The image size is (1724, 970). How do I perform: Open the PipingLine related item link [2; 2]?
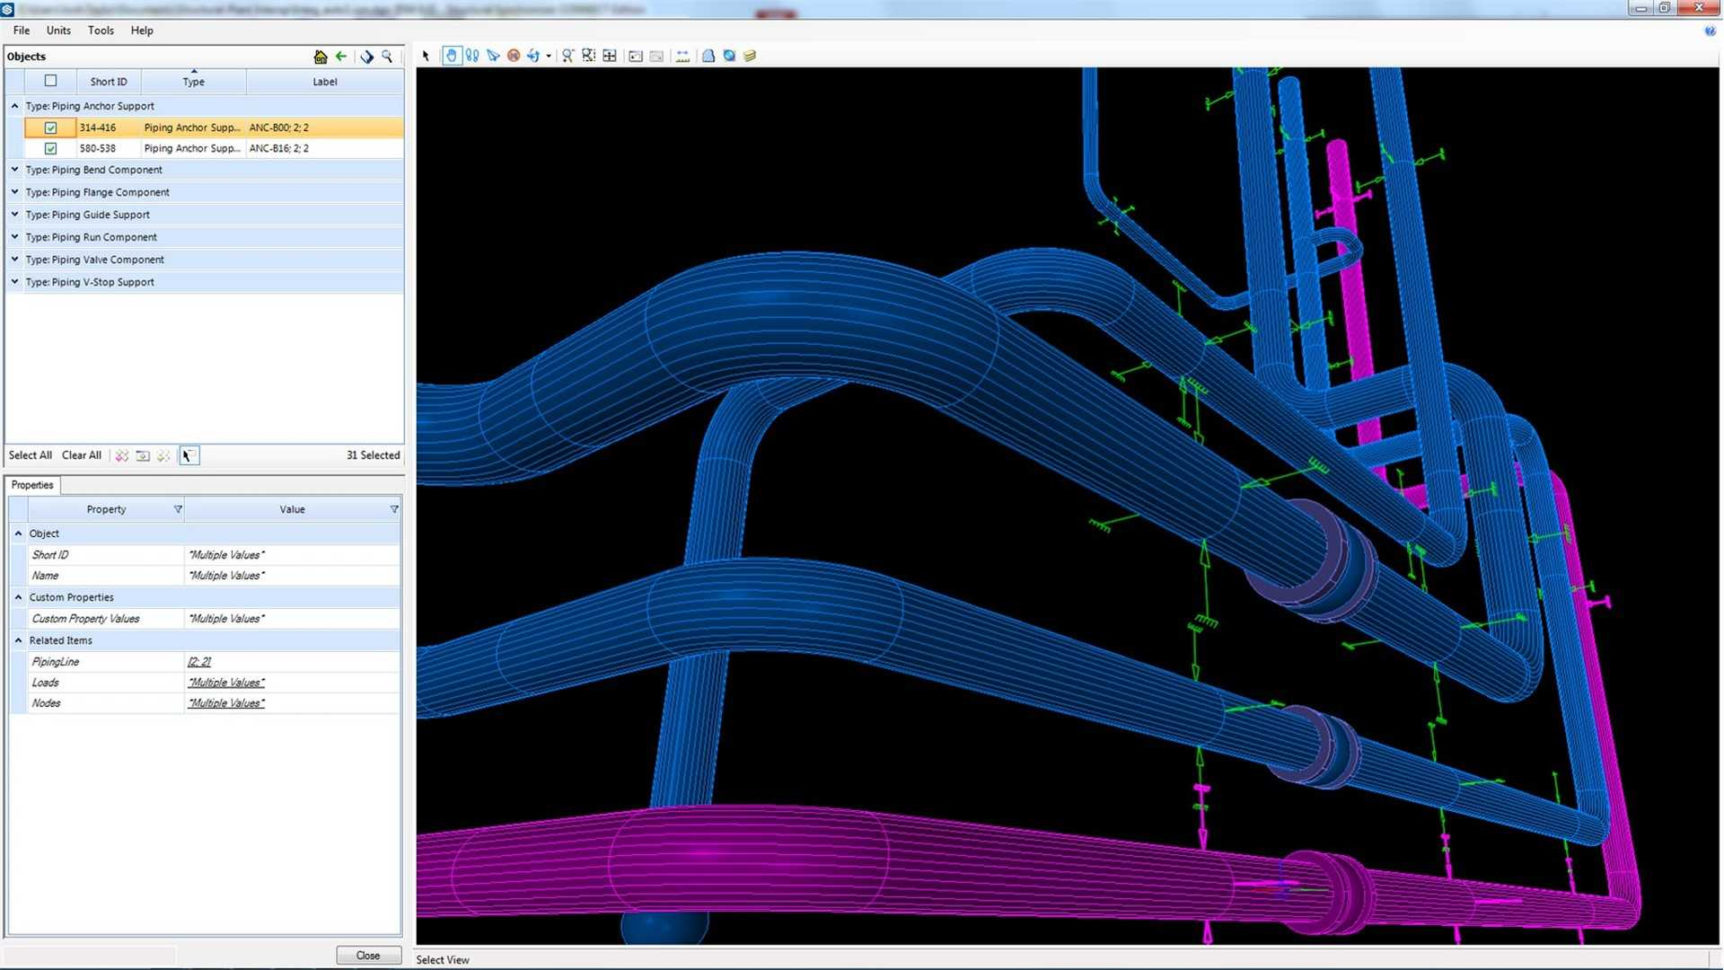(199, 661)
